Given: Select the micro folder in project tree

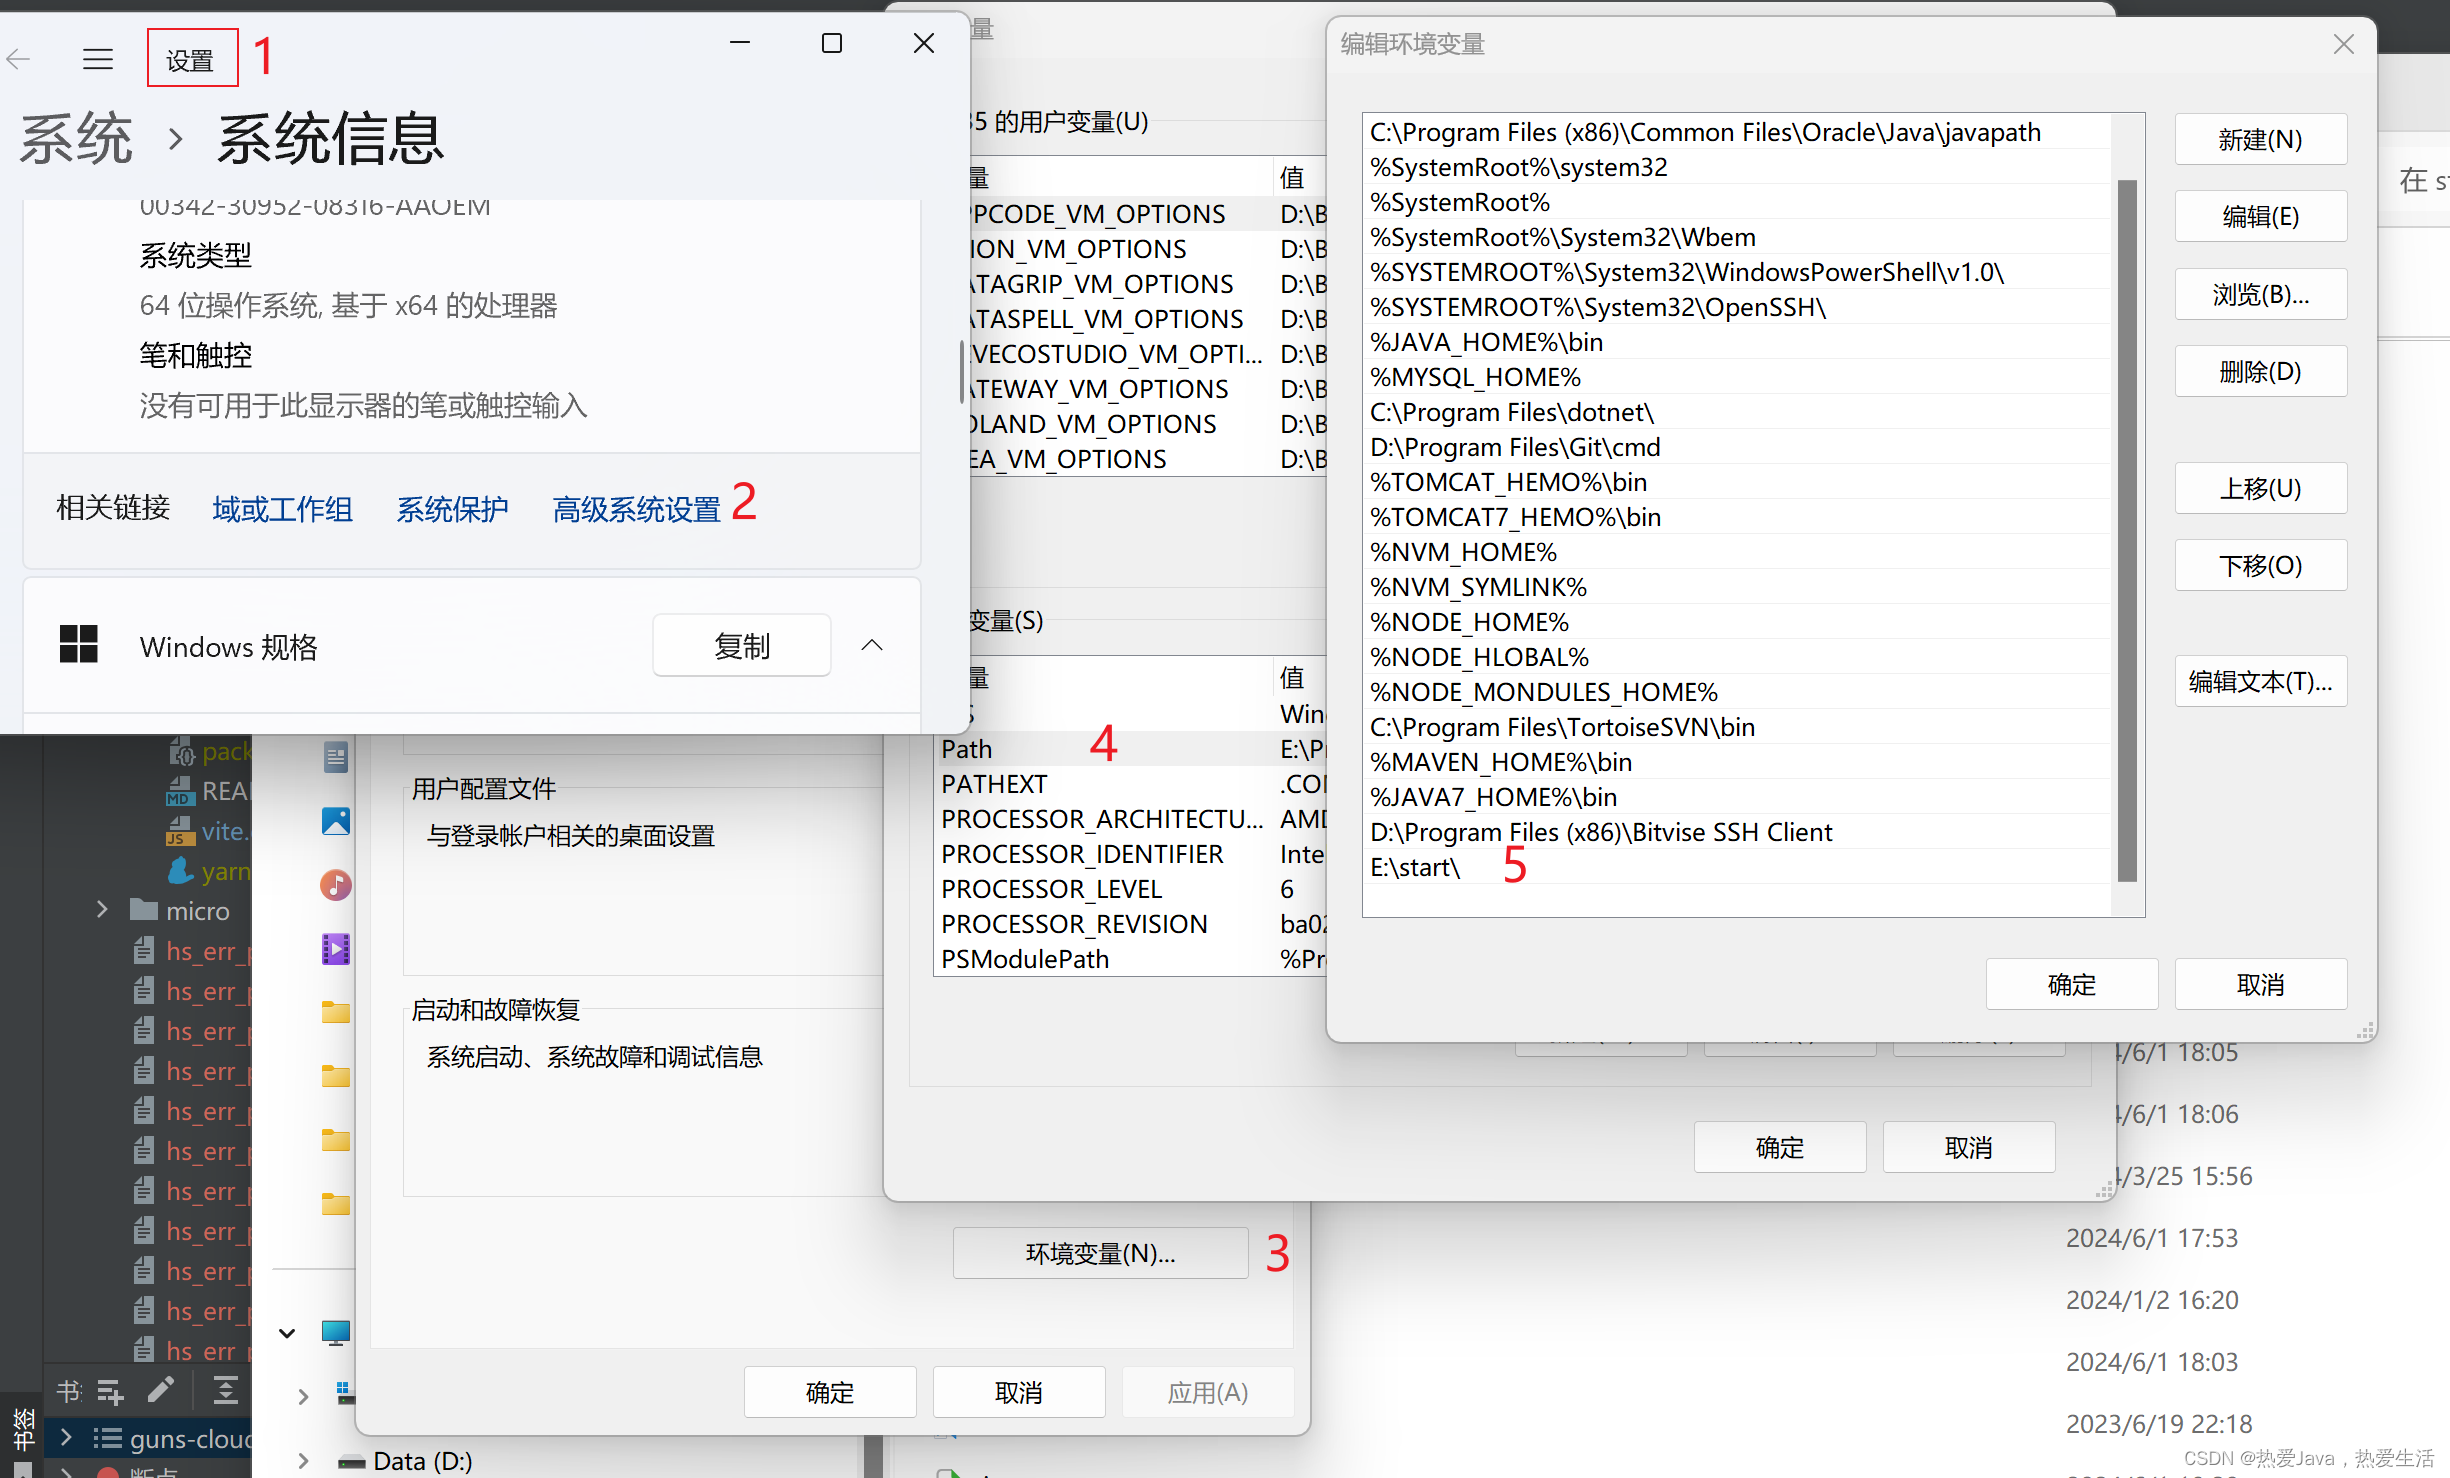Looking at the screenshot, I should tap(180, 910).
